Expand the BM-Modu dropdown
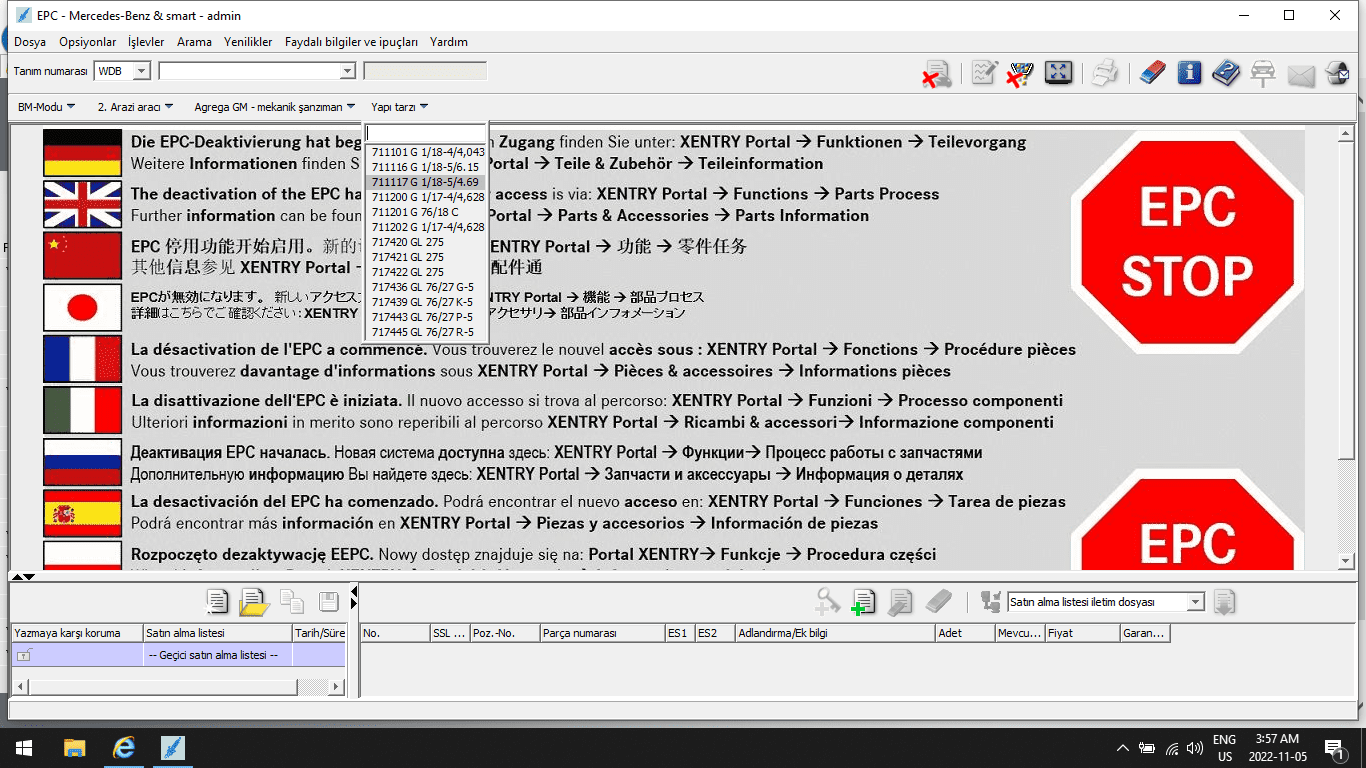Image resolution: width=1366 pixels, height=768 pixels. [x=46, y=107]
